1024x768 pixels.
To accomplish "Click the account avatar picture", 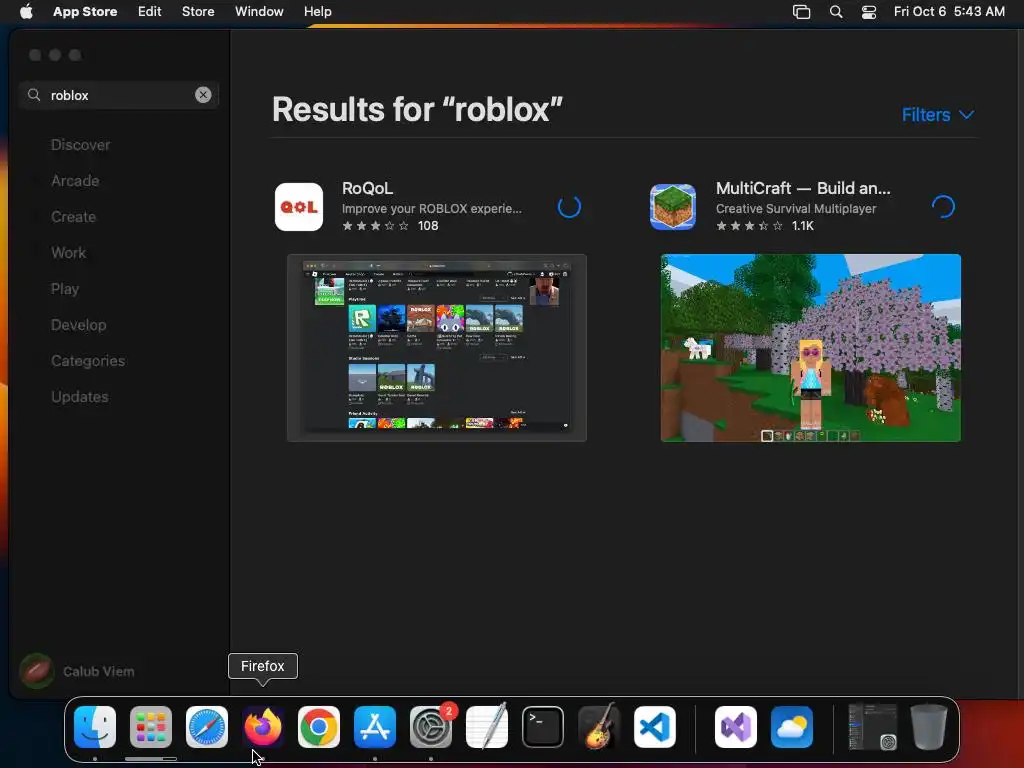I will coord(37,671).
